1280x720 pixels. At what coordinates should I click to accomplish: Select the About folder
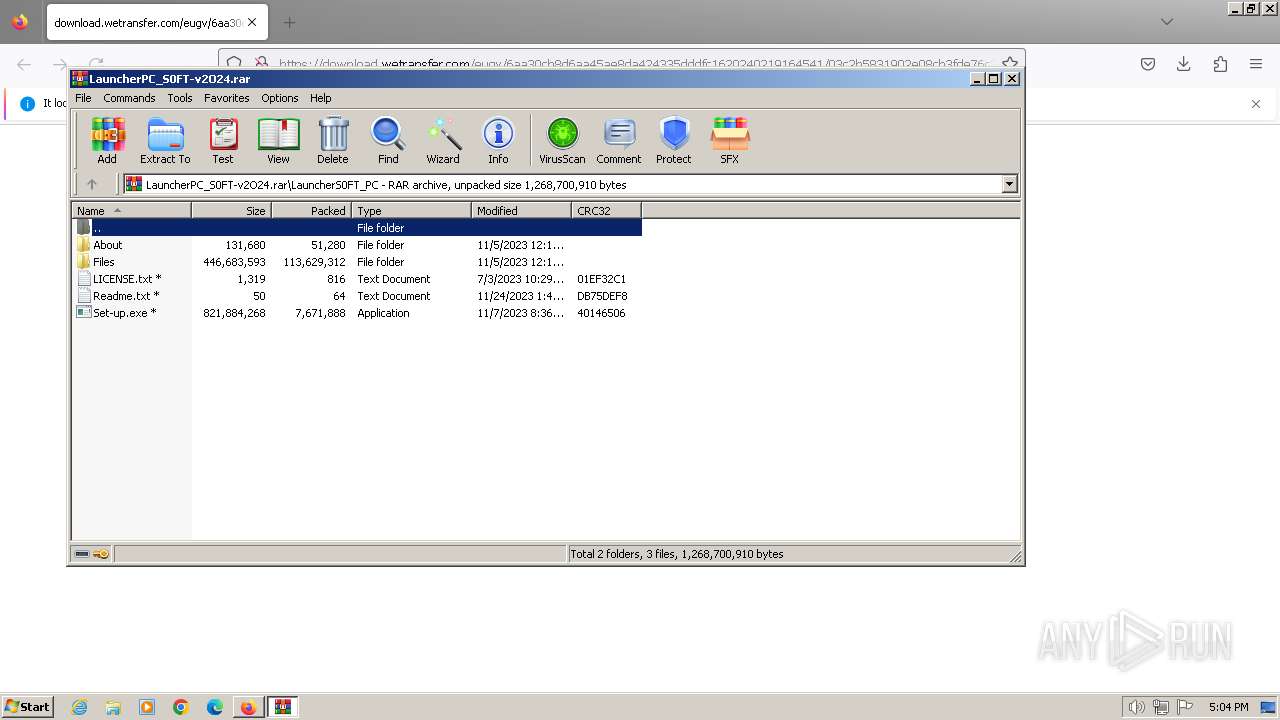point(107,245)
